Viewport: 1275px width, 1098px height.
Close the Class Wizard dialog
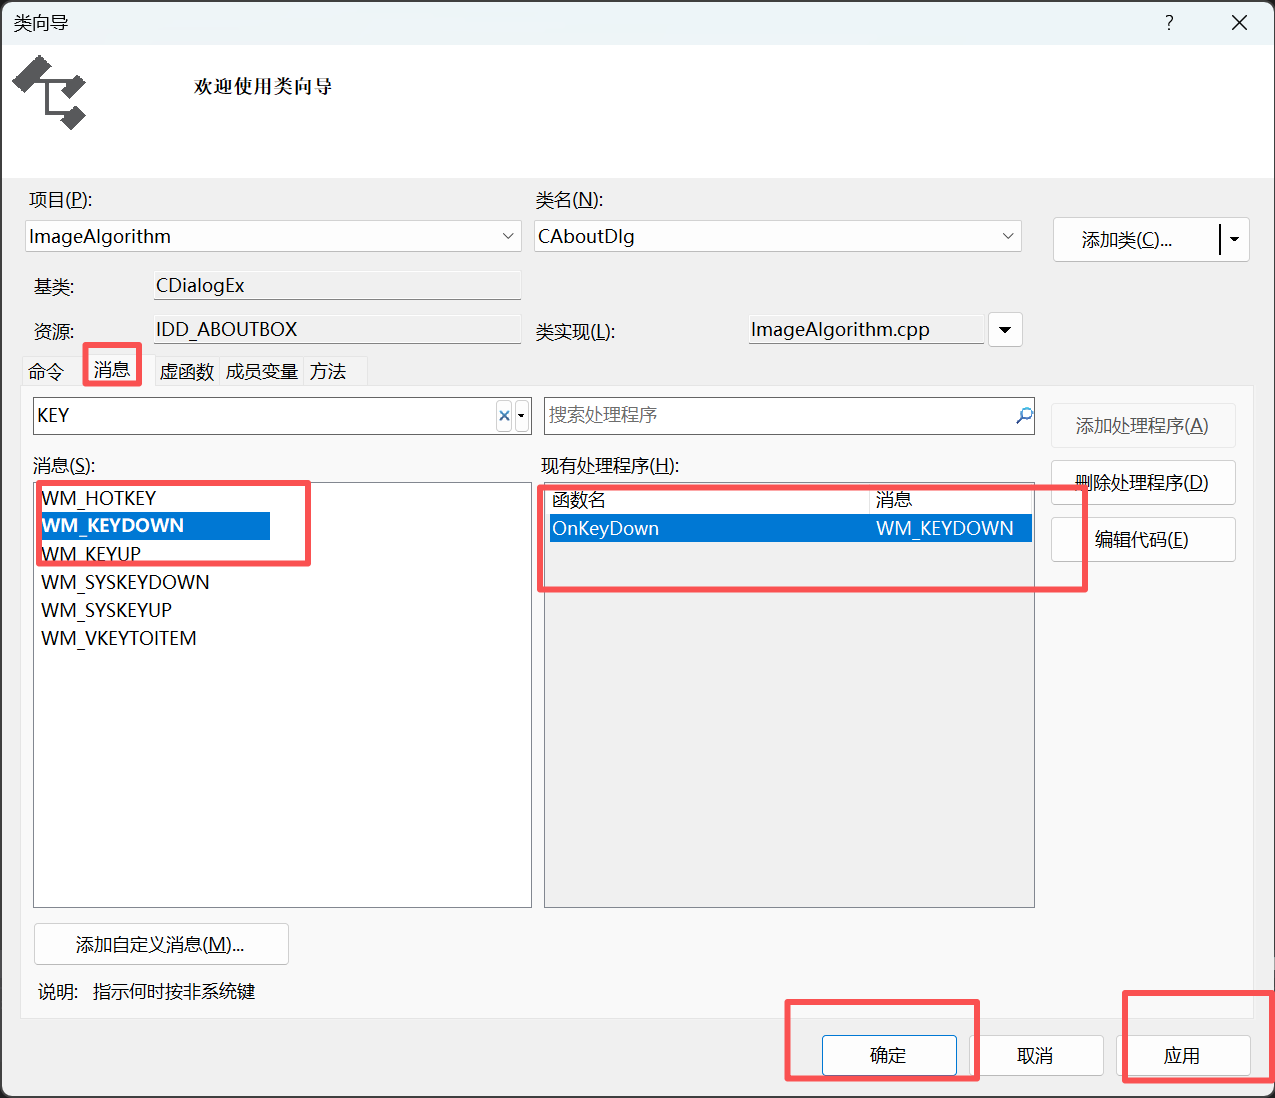1239,23
